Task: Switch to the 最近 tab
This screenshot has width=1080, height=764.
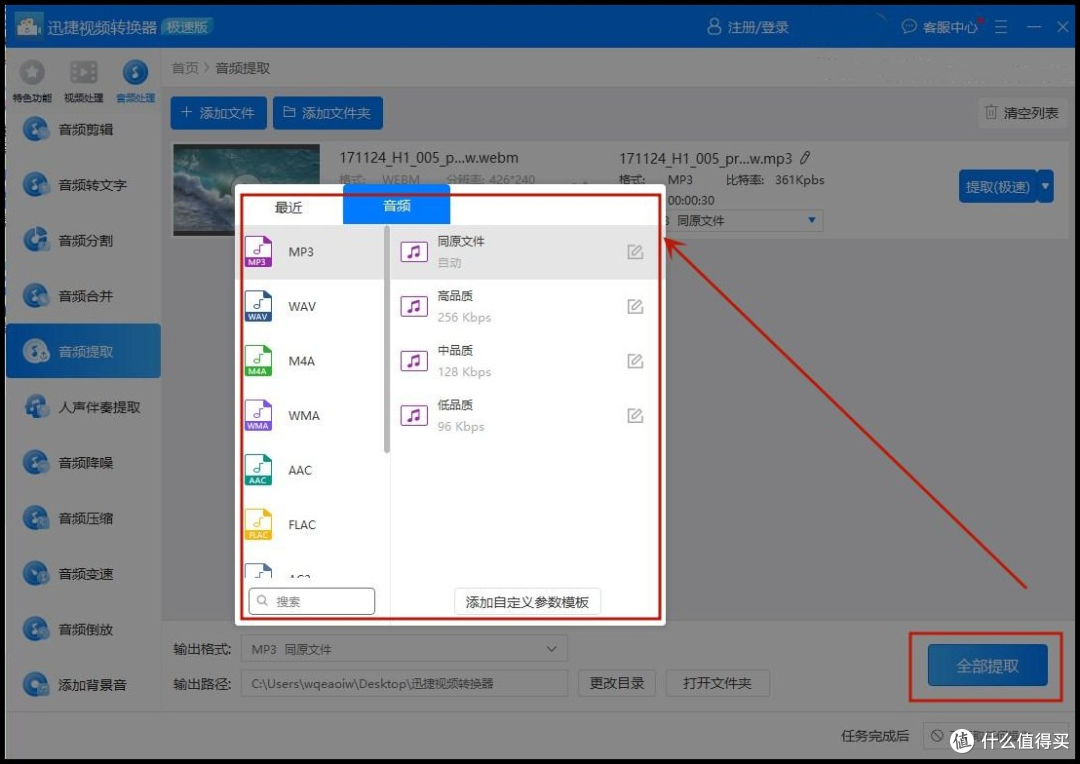Action: coord(288,207)
